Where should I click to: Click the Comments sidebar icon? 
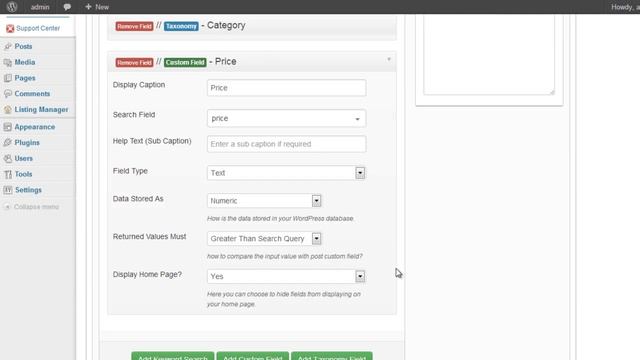(8, 94)
